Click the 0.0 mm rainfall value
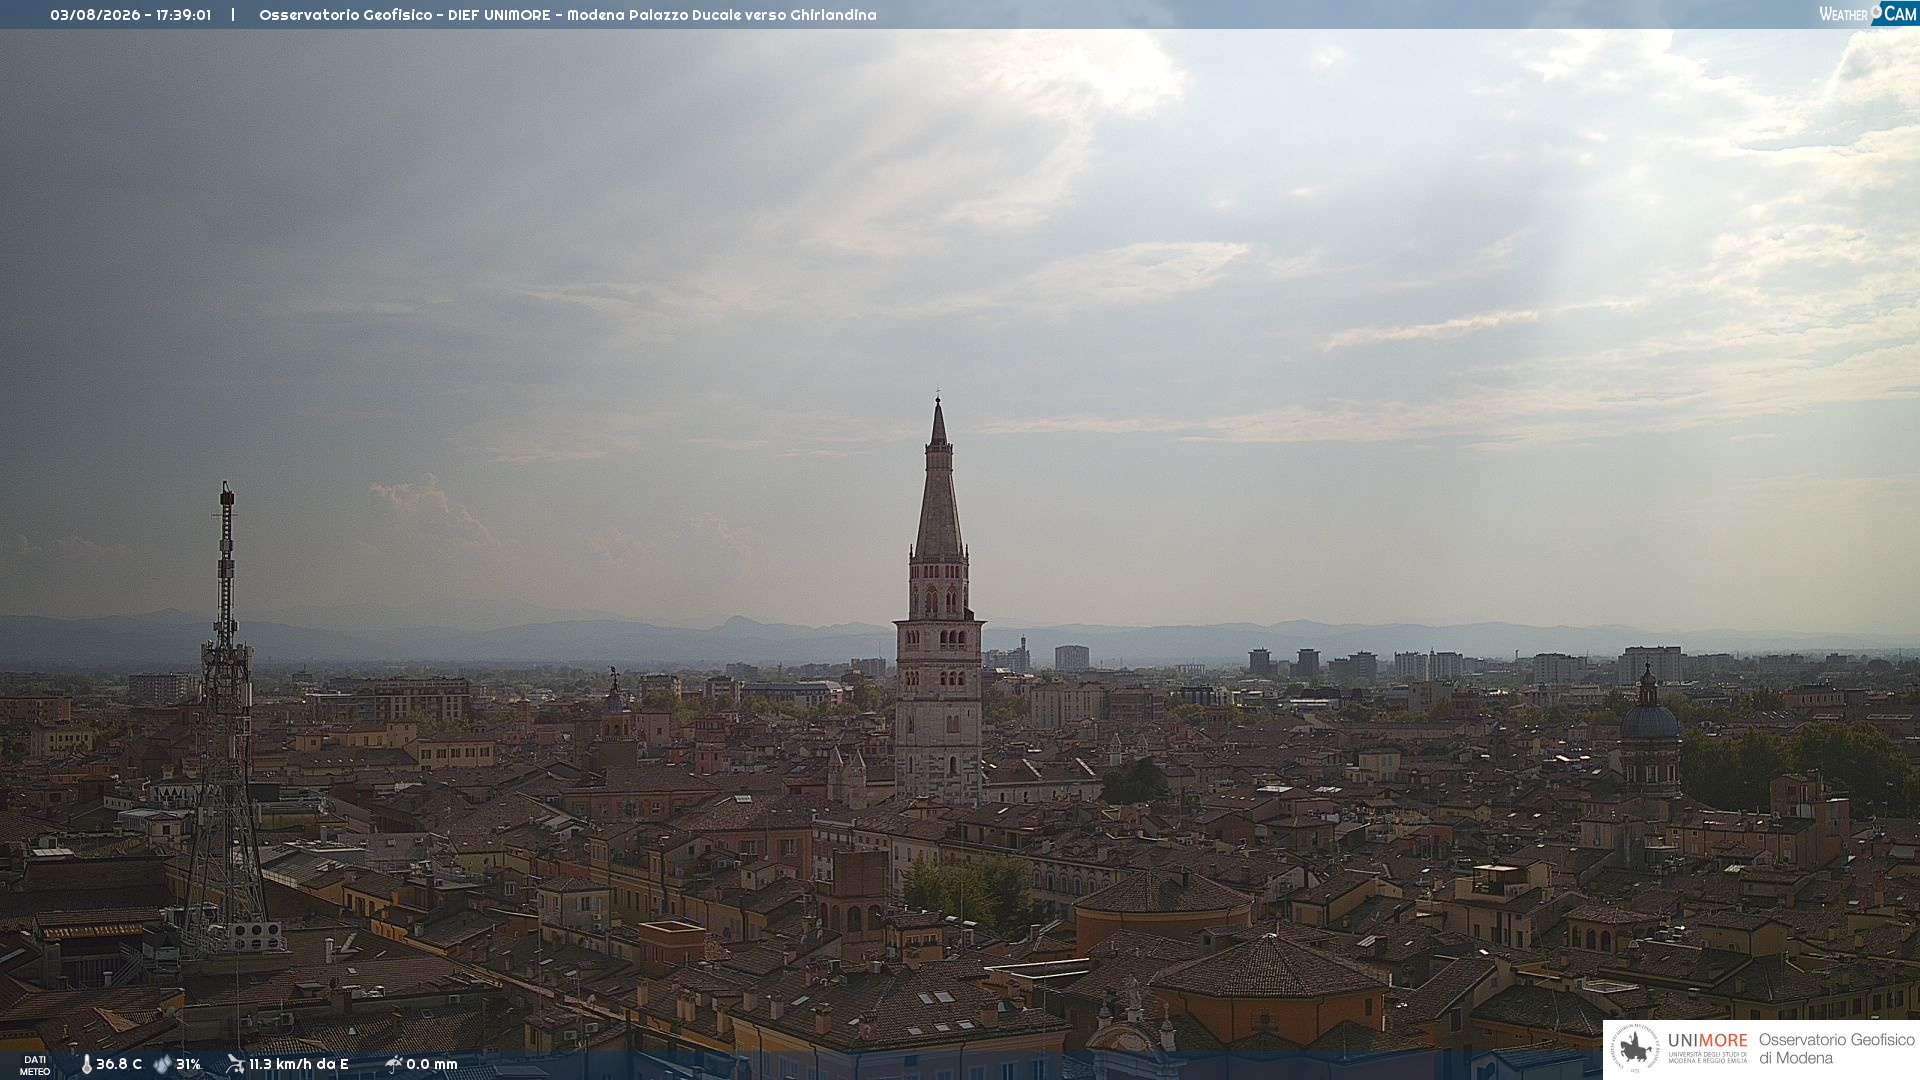 [432, 1065]
